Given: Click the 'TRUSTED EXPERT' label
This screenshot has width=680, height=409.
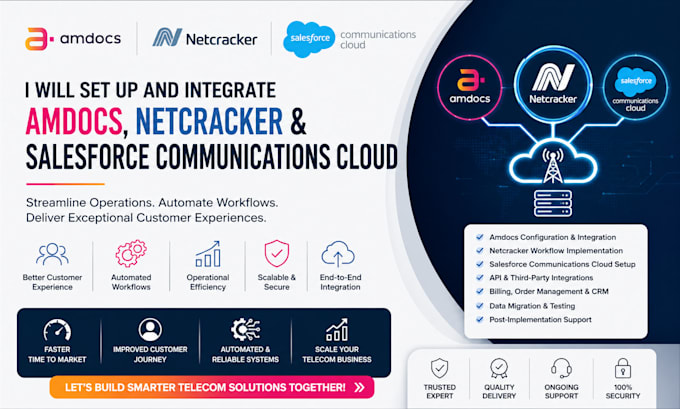Looking at the screenshot, I should tap(440, 392).
